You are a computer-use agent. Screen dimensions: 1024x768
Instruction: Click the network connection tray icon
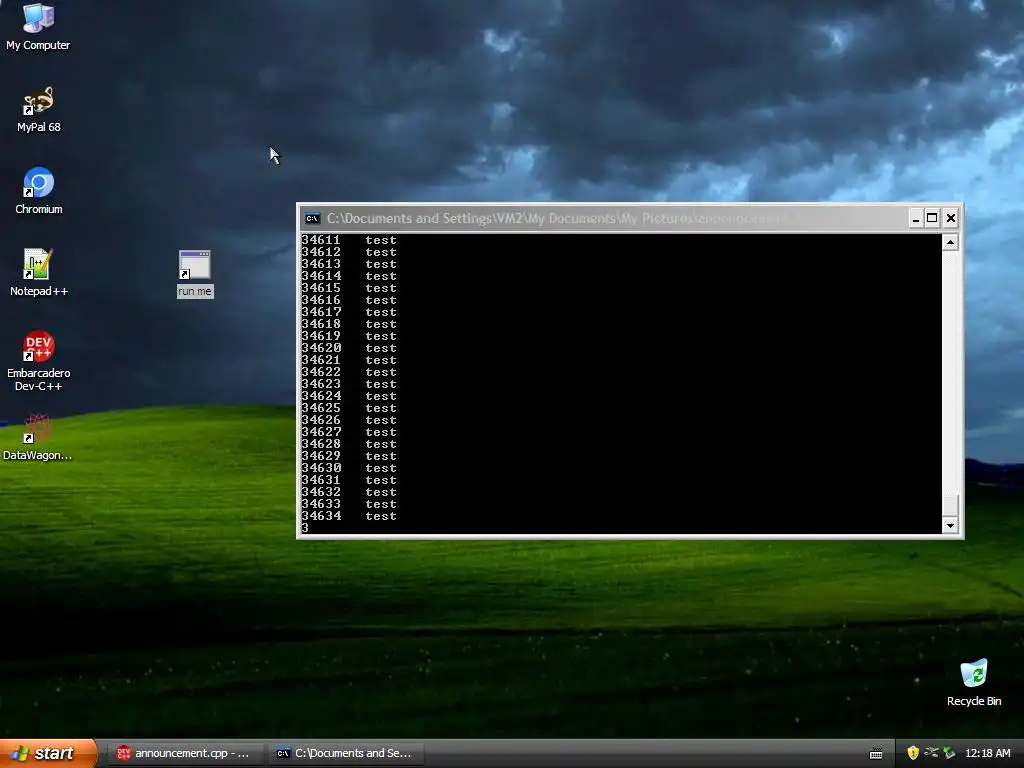(x=931, y=753)
